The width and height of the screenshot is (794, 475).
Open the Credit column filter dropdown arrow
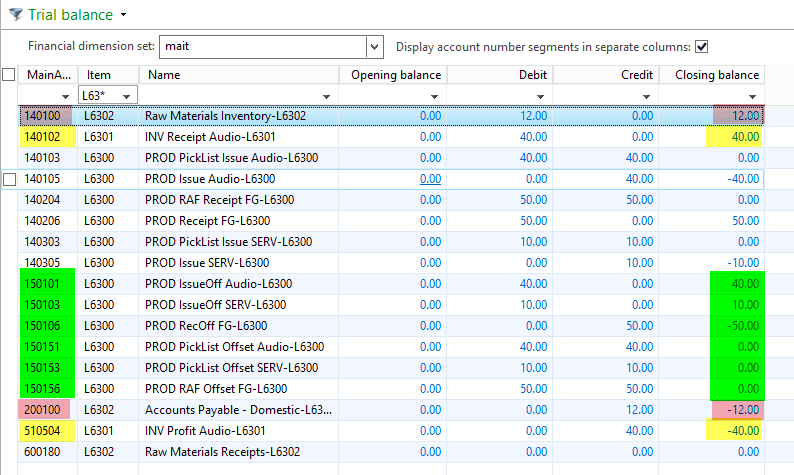coord(646,95)
